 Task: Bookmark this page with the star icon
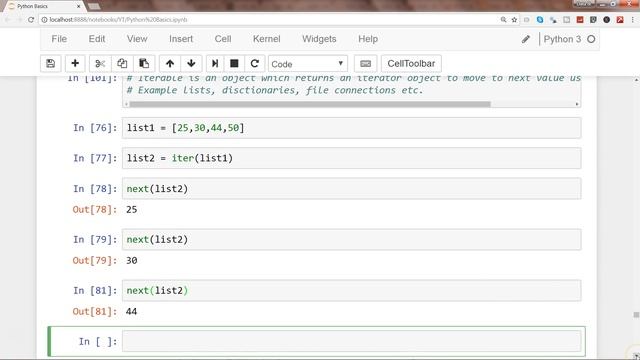click(514, 20)
